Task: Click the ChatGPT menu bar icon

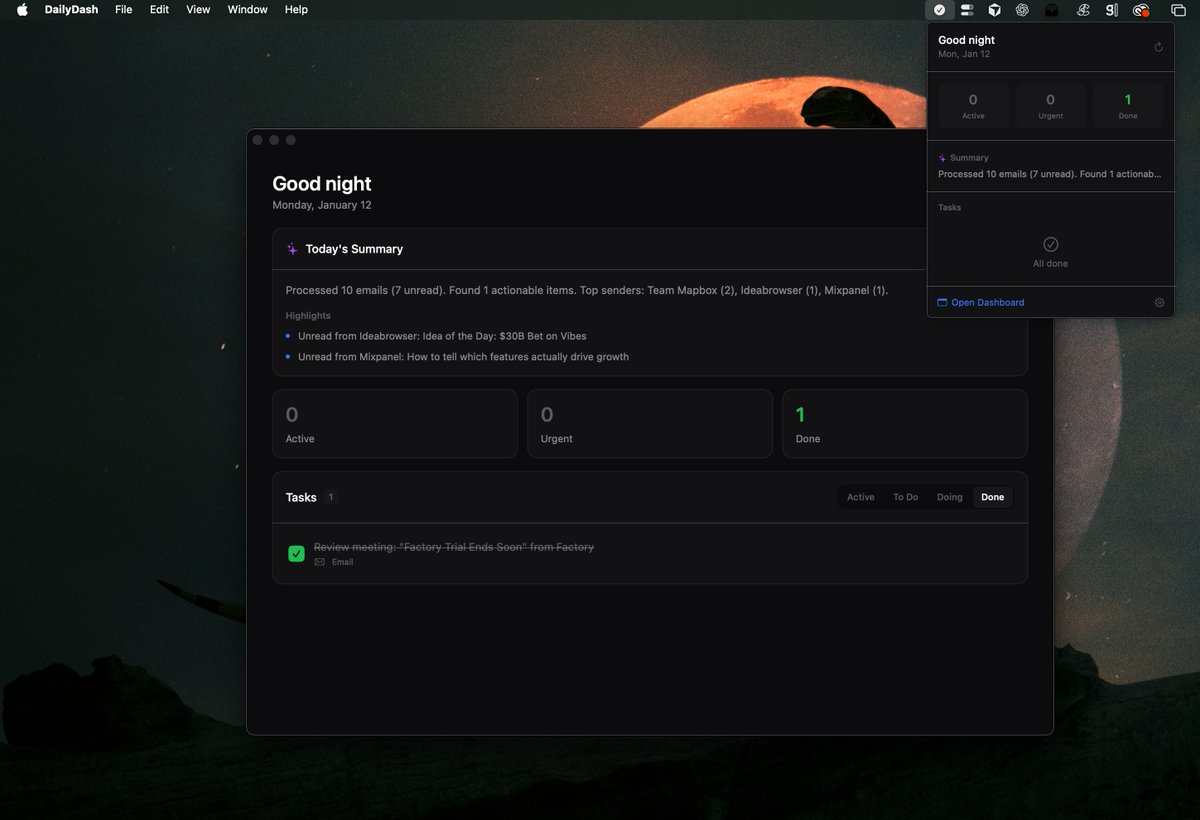Action: [1022, 9]
